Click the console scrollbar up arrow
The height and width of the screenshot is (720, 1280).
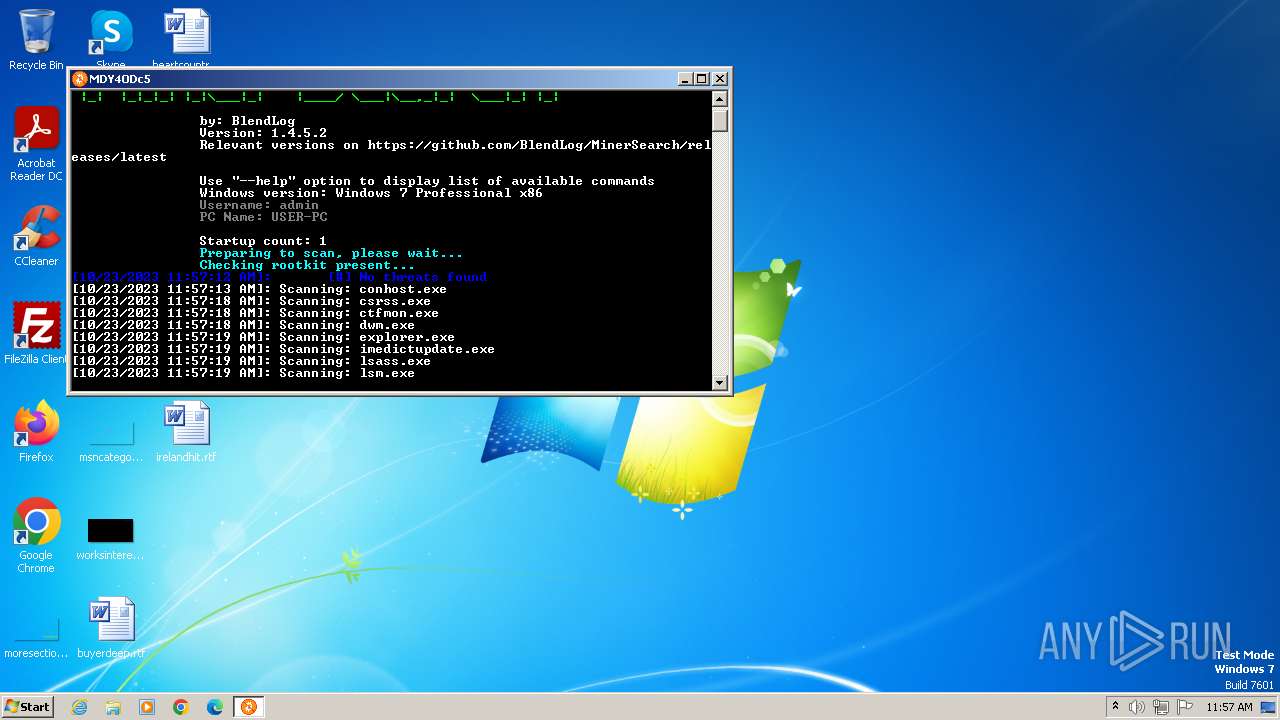click(x=719, y=99)
